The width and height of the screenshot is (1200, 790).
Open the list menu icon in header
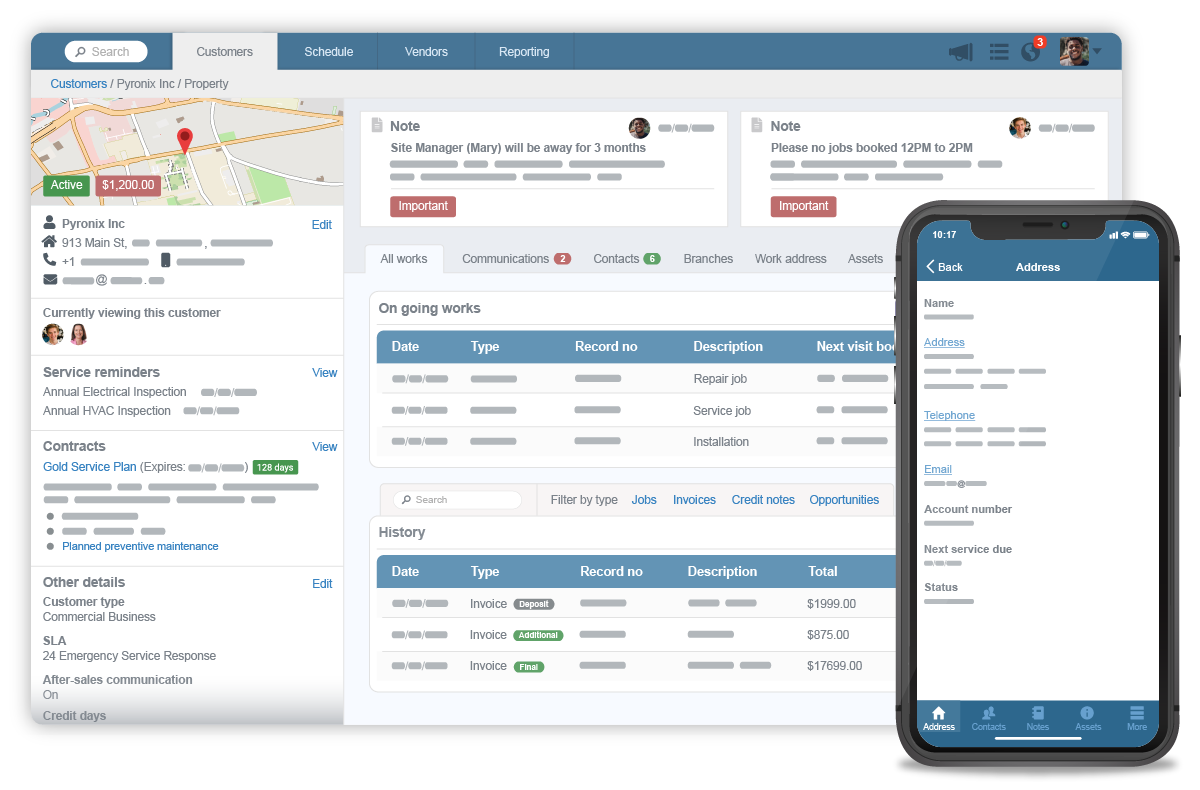998,52
